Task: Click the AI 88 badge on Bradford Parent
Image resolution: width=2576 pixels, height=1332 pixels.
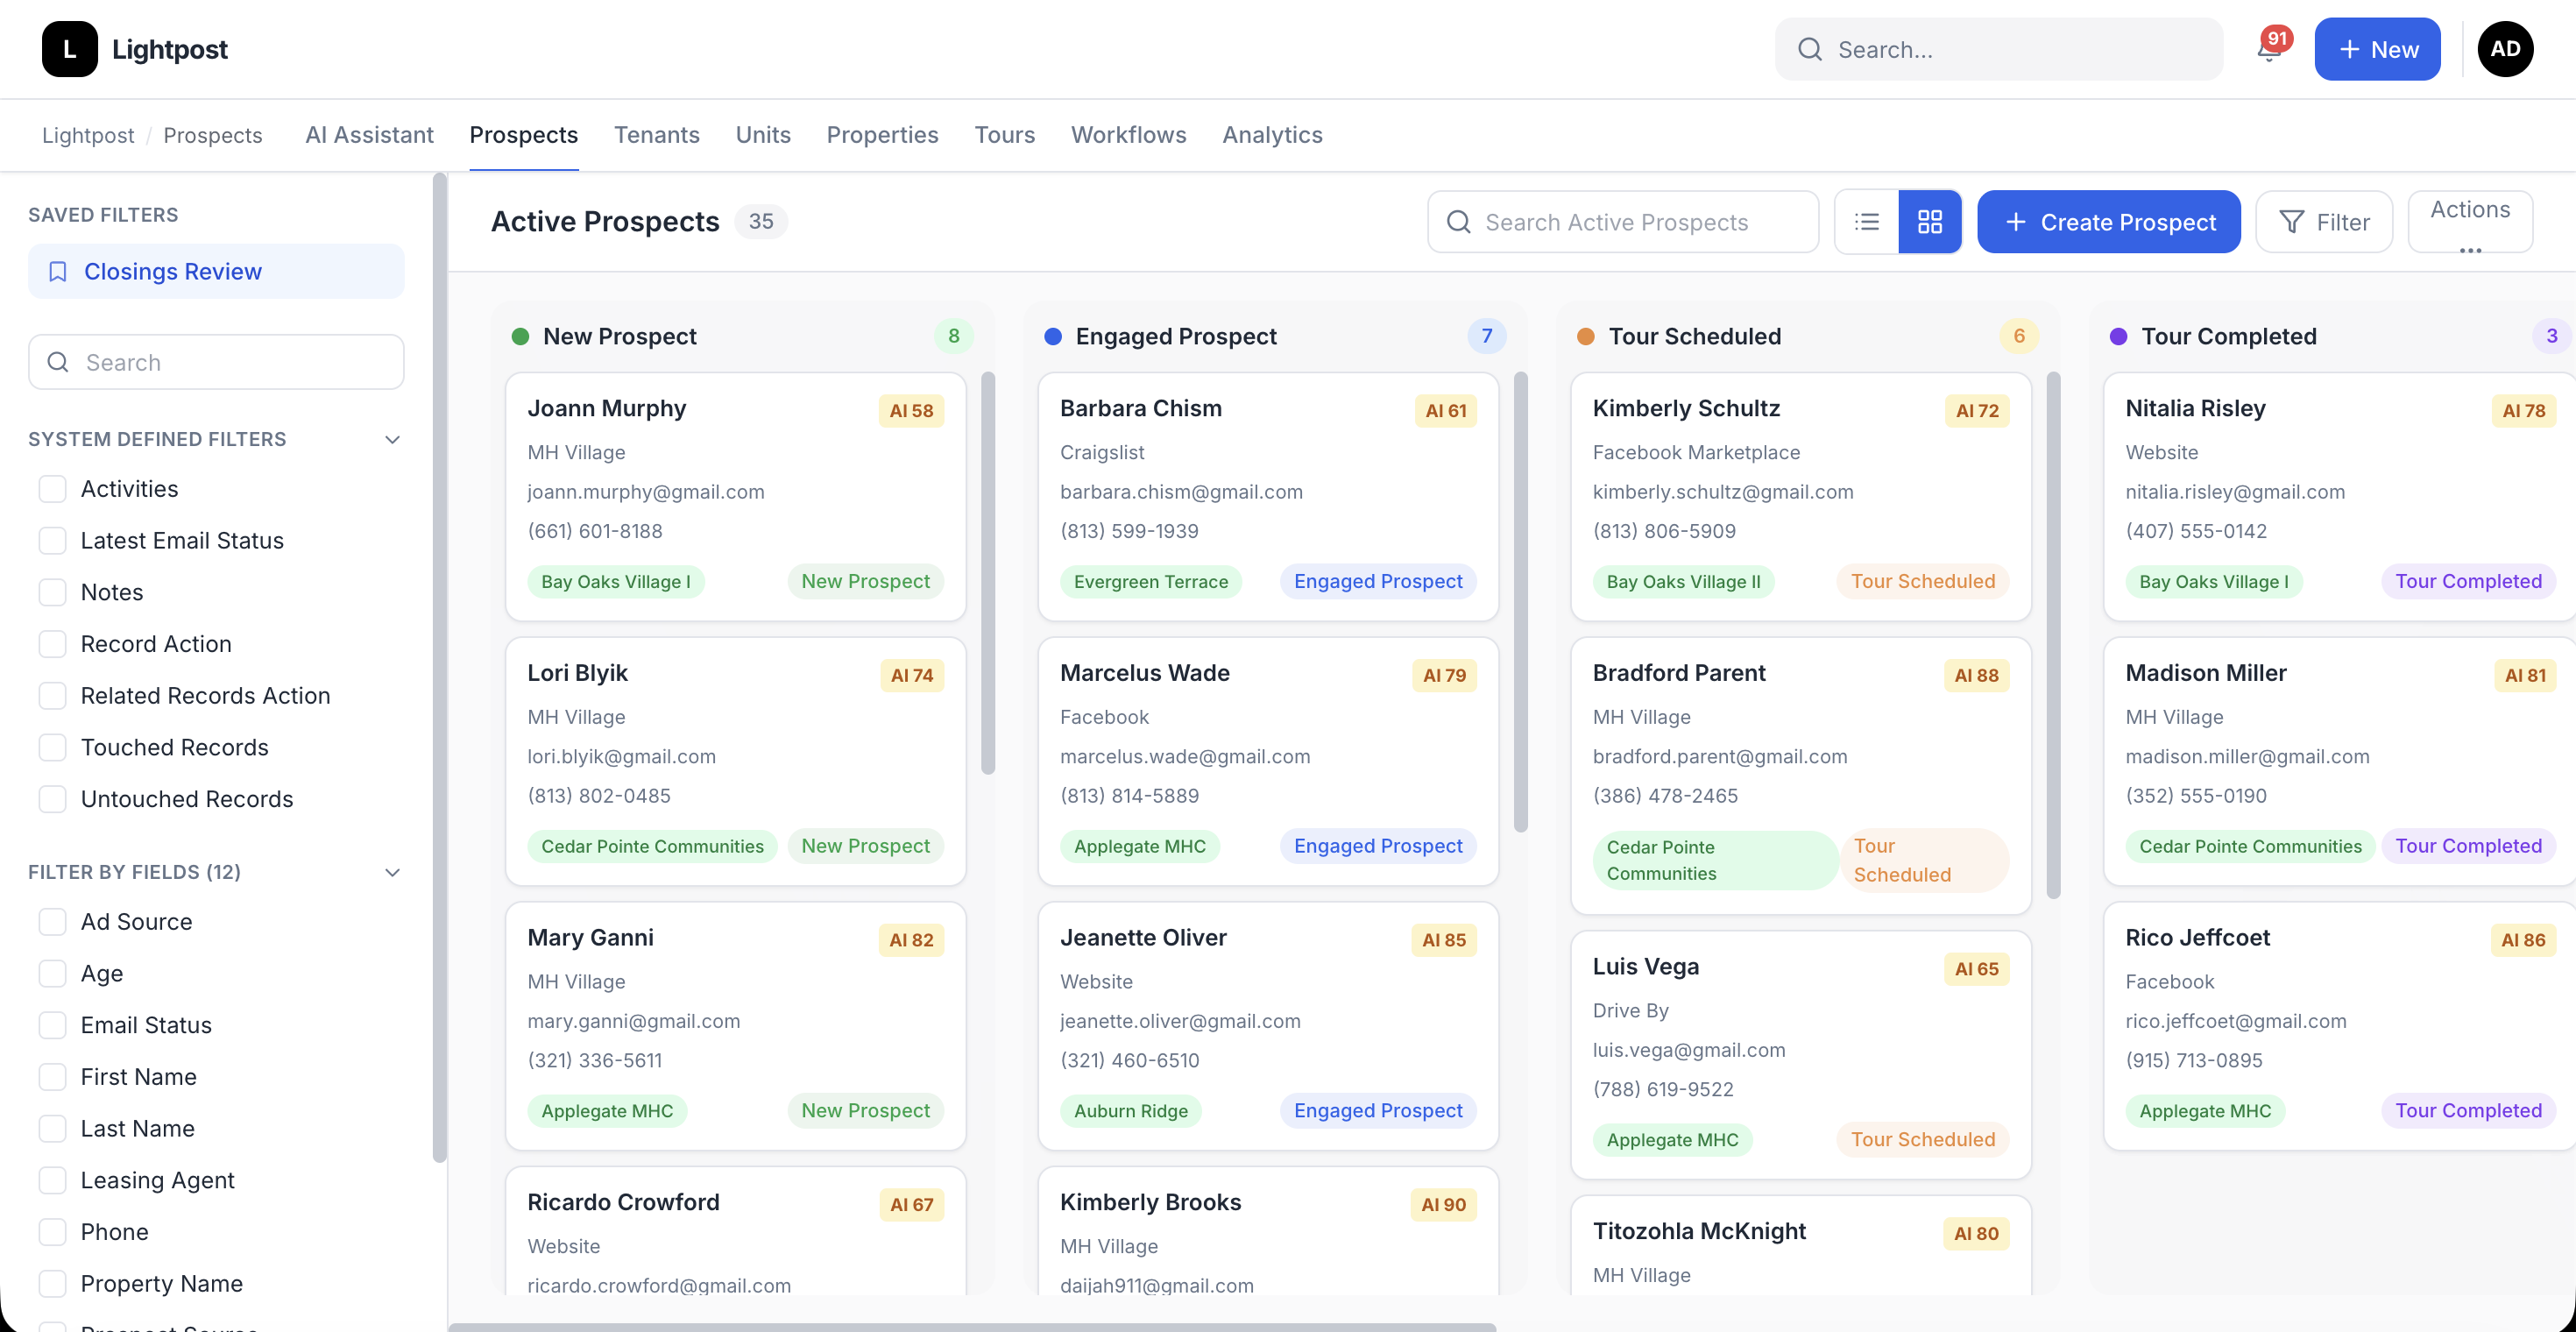Action: (1976, 676)
